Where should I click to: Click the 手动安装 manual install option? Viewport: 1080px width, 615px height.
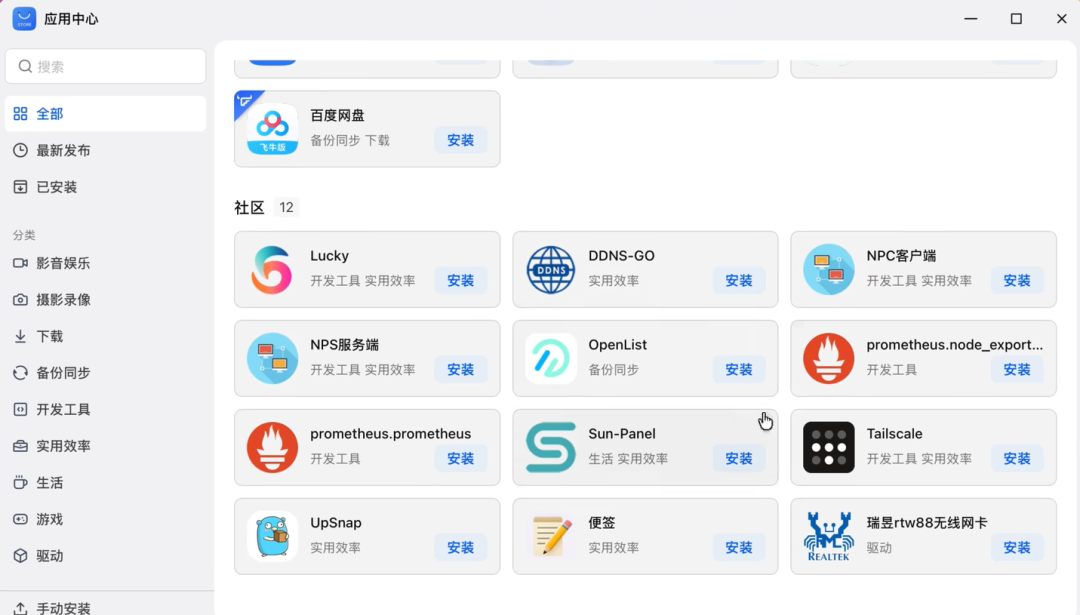tap(64, 607)
